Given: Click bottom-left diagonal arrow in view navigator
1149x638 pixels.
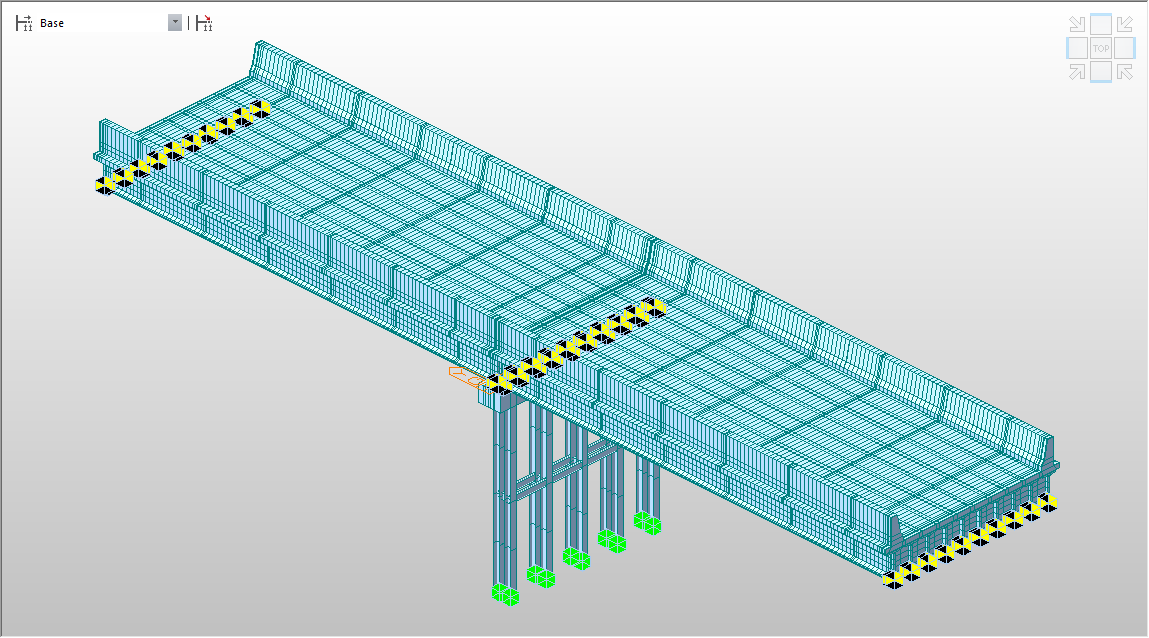Looking at the screenshot, I should tap(1077, 71).
